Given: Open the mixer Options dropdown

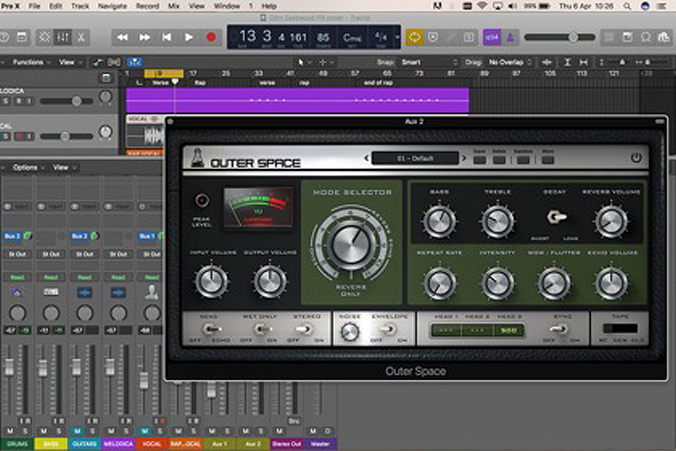Looking at the screenshot, I should (x=28, y=168).
